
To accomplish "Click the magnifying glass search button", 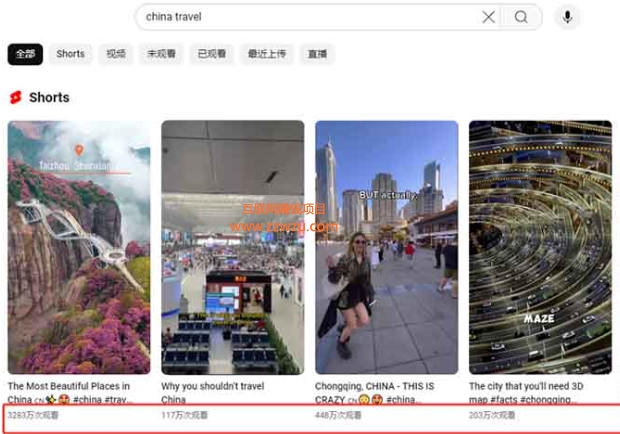I will [521, 17].
